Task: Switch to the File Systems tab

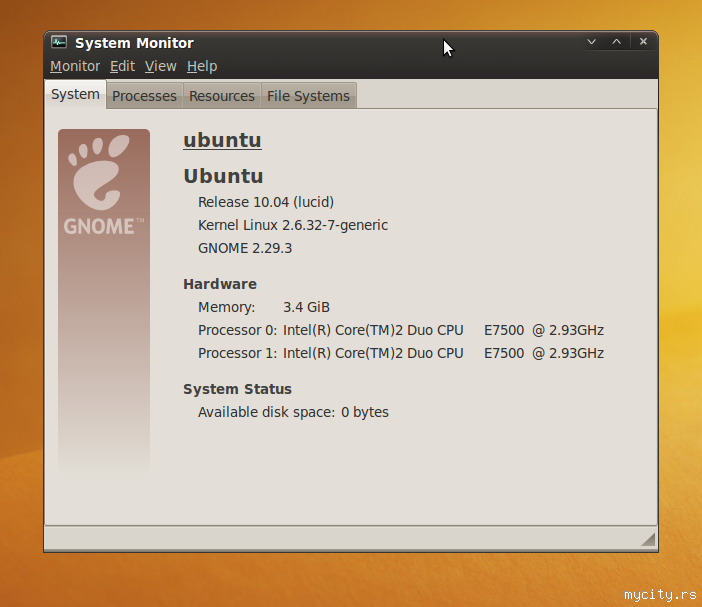Action: point(308,96)
